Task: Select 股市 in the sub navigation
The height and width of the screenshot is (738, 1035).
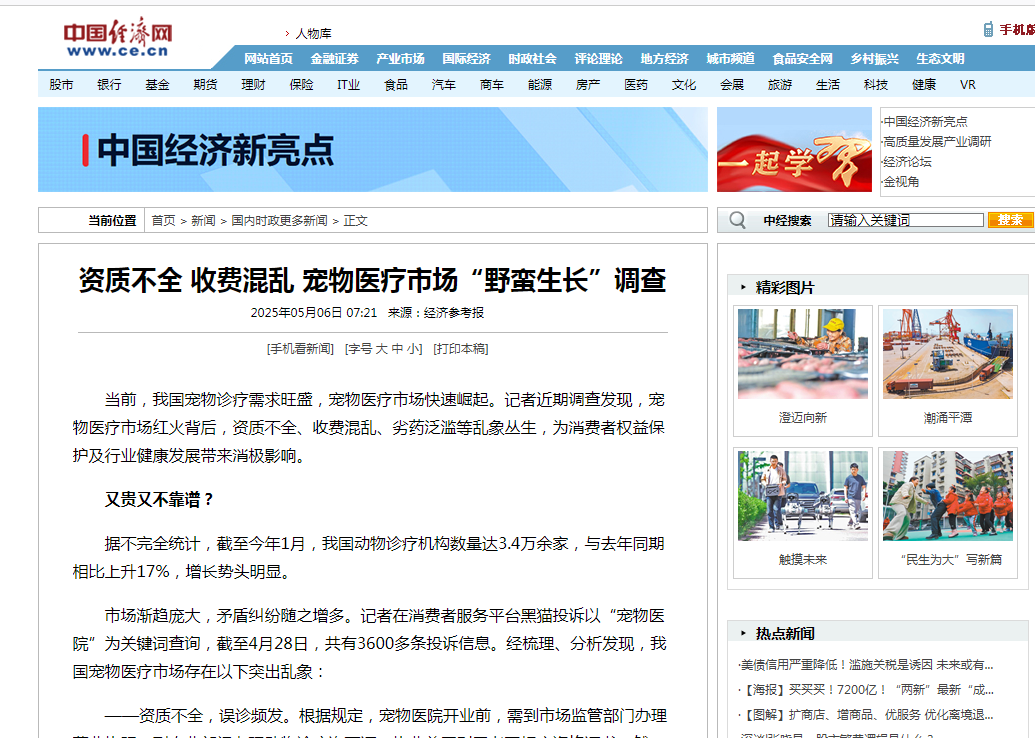Action: [x=61, y=84]
